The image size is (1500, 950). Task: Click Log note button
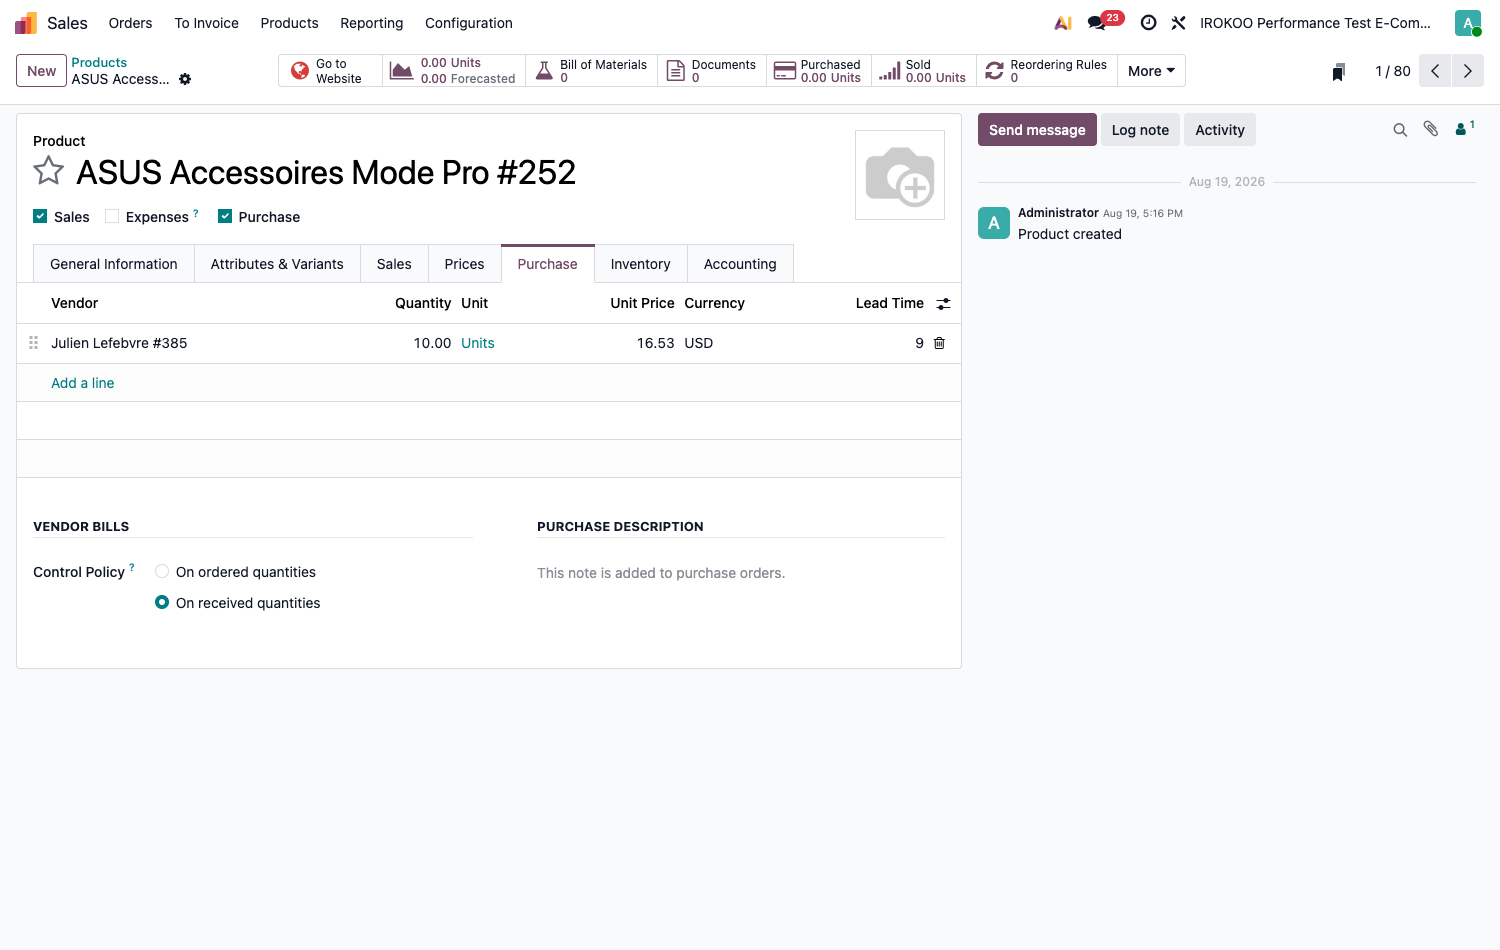pos(1140,130)
